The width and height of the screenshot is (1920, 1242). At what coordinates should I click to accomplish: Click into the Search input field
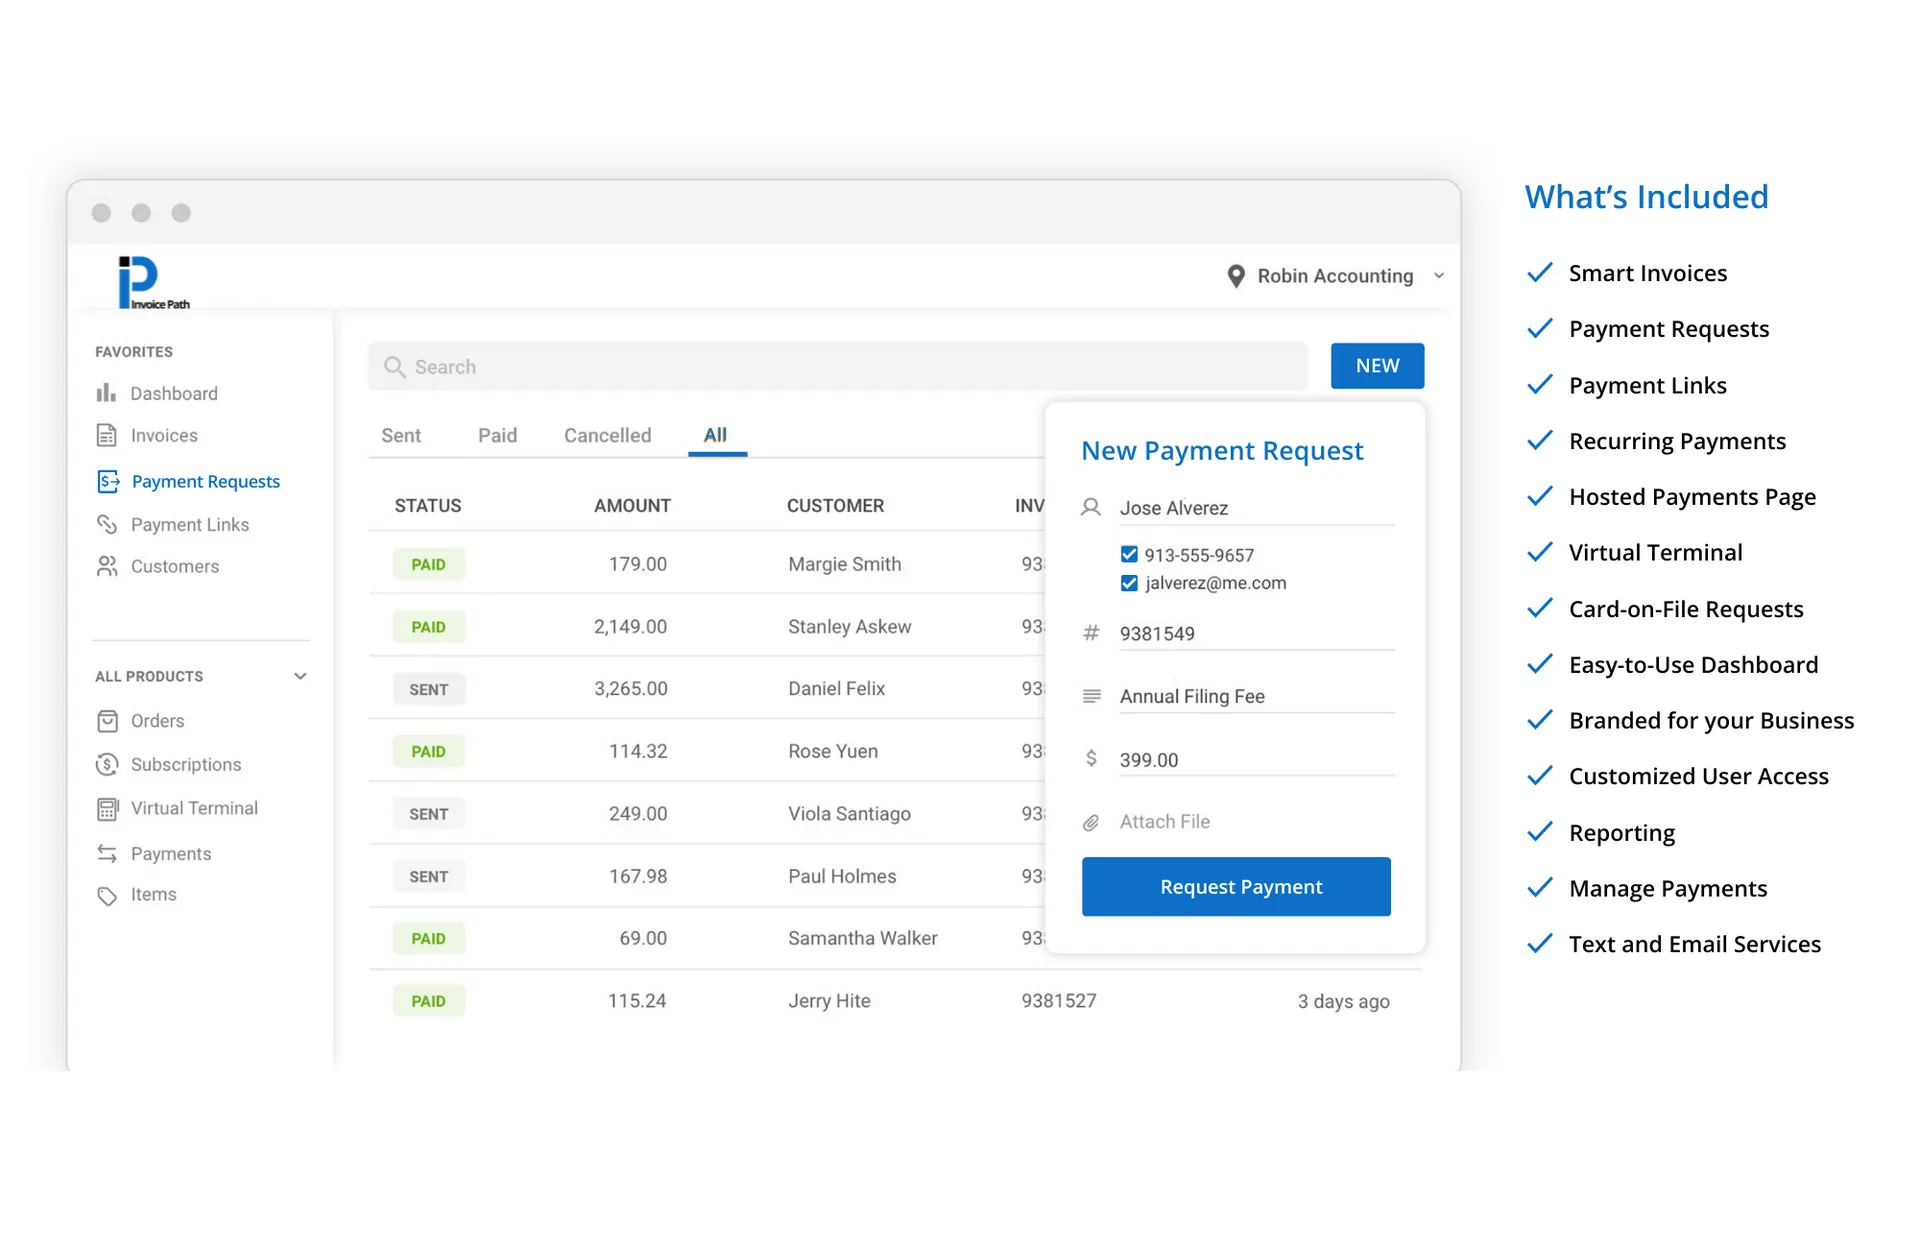coord(838,367)
